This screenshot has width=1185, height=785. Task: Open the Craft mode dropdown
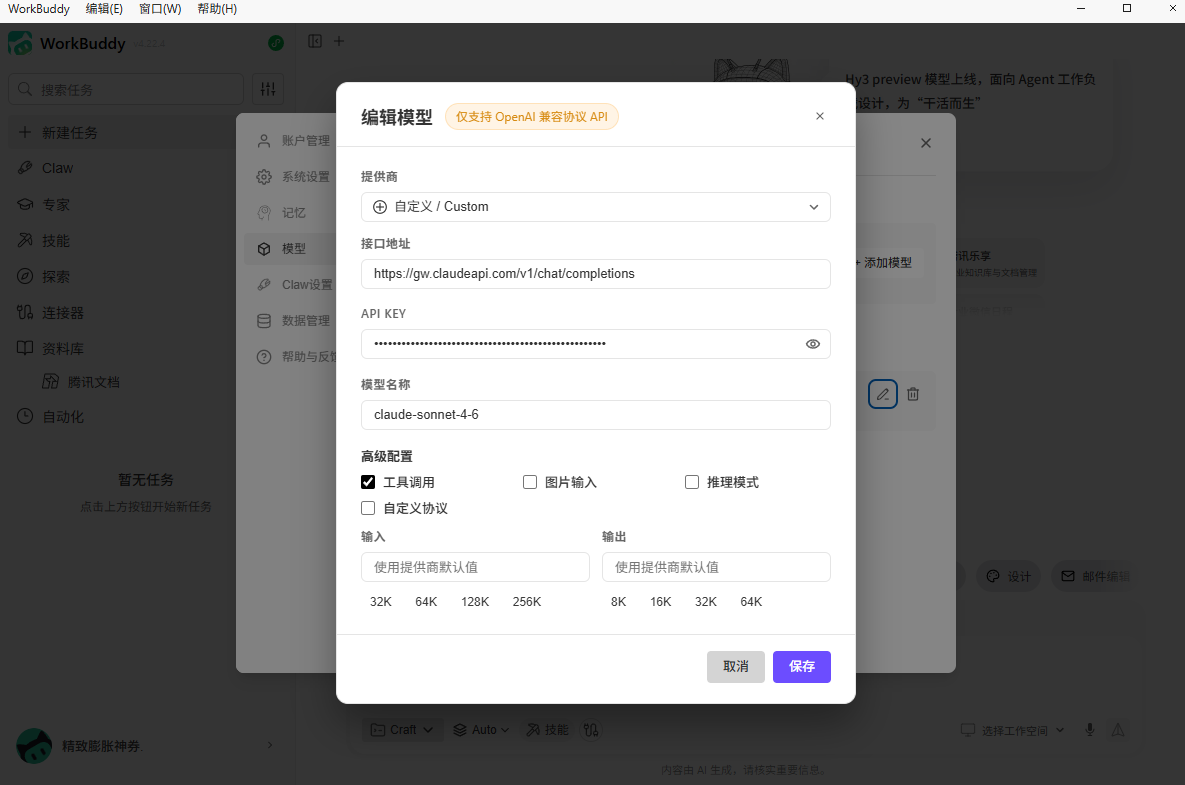click(x=402, y=730)
